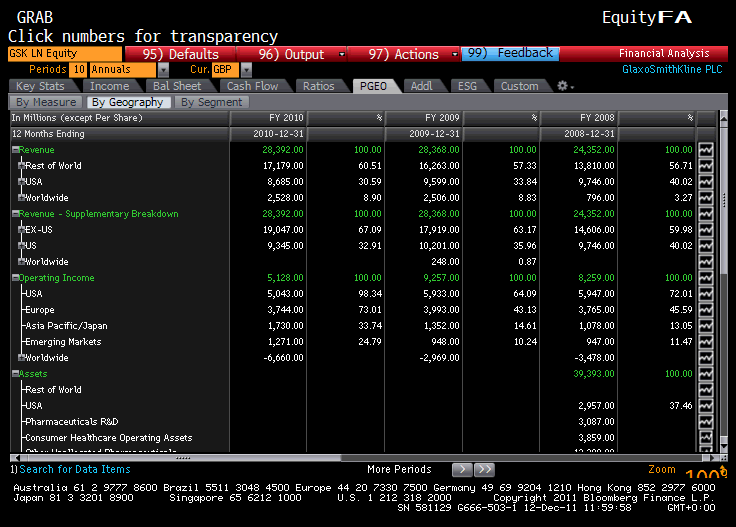Click the Search for Data Items link
736x527 pixels.
(x=75, y=469)
